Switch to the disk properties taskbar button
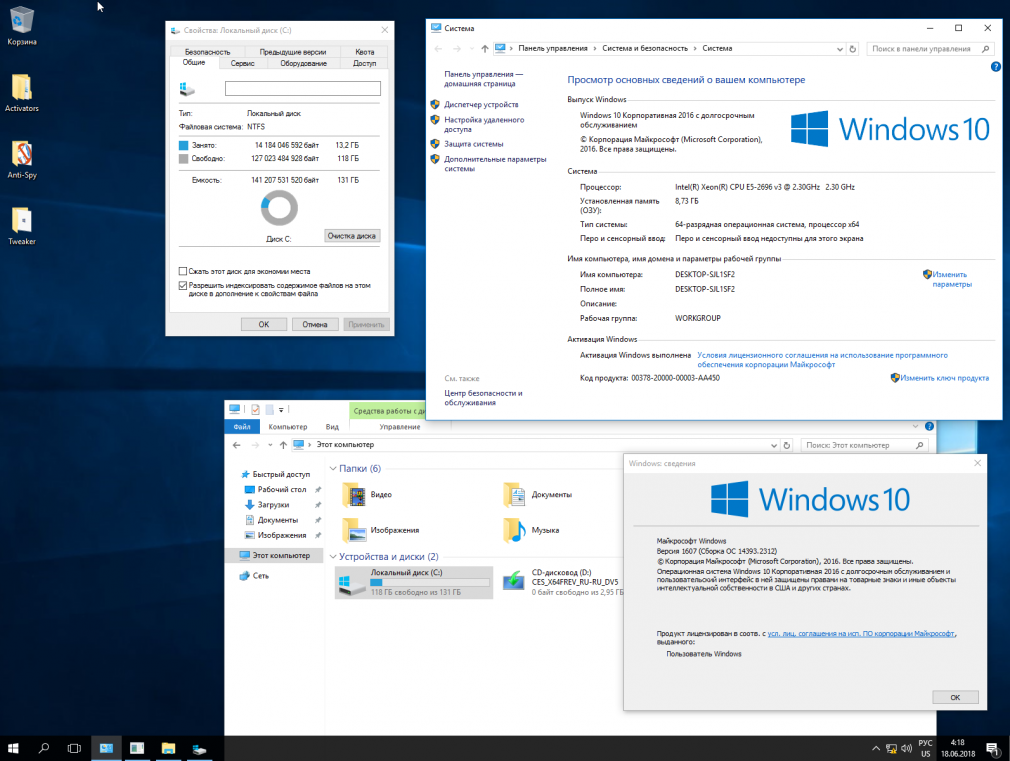 tap(199, 748)
